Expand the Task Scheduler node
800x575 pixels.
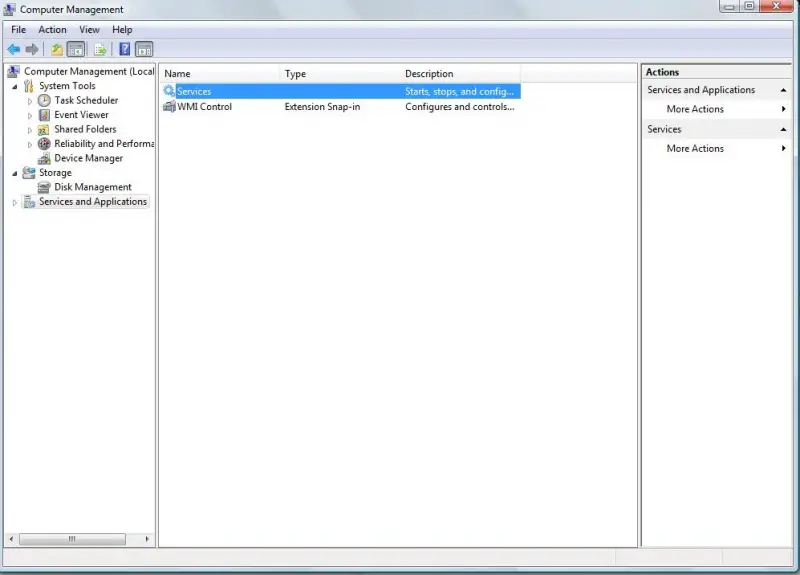tap(30, 101)
